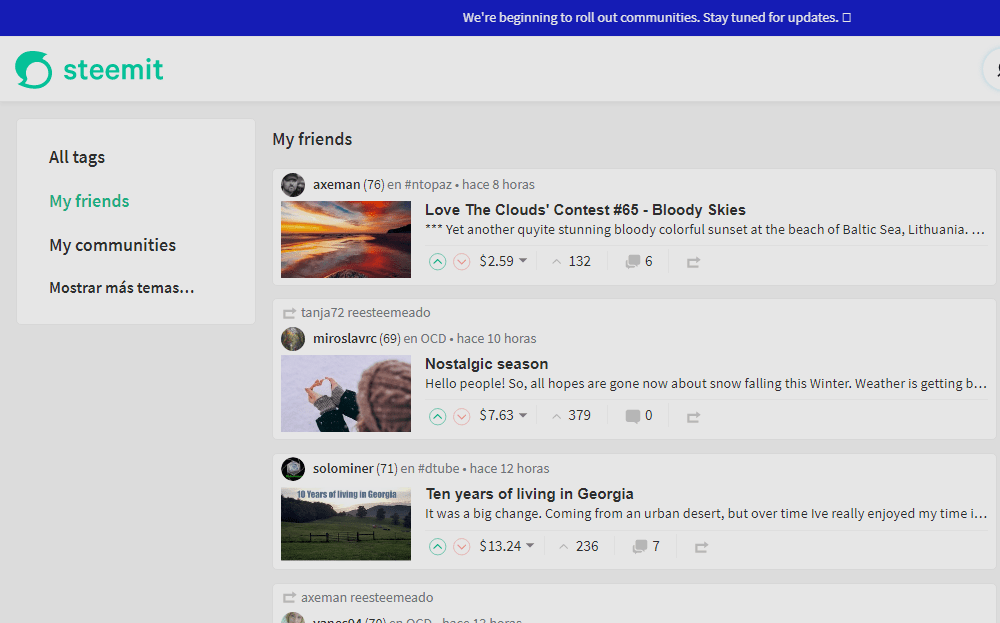The height and width of the screenshot is (623, 1000).
Task: Visit the axeman username link
Action: tap(337, 185)
